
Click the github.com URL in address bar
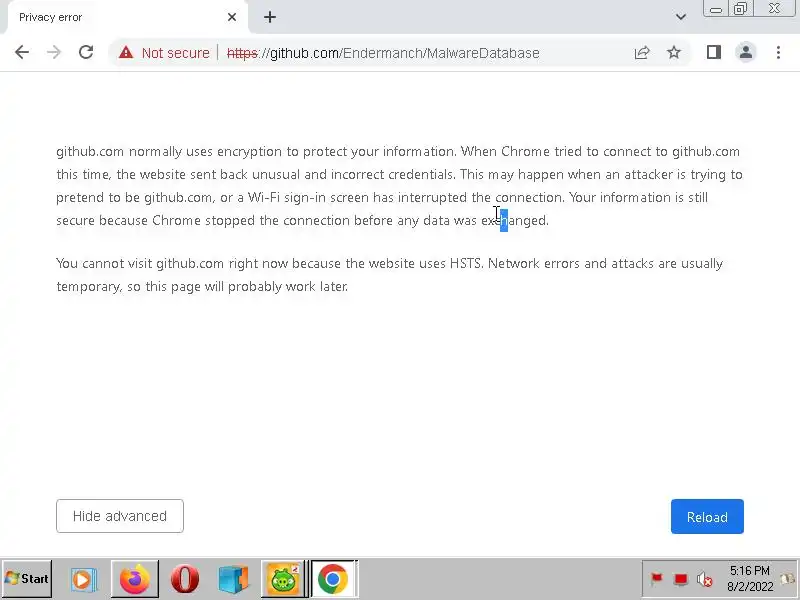[x=383, y=53]
